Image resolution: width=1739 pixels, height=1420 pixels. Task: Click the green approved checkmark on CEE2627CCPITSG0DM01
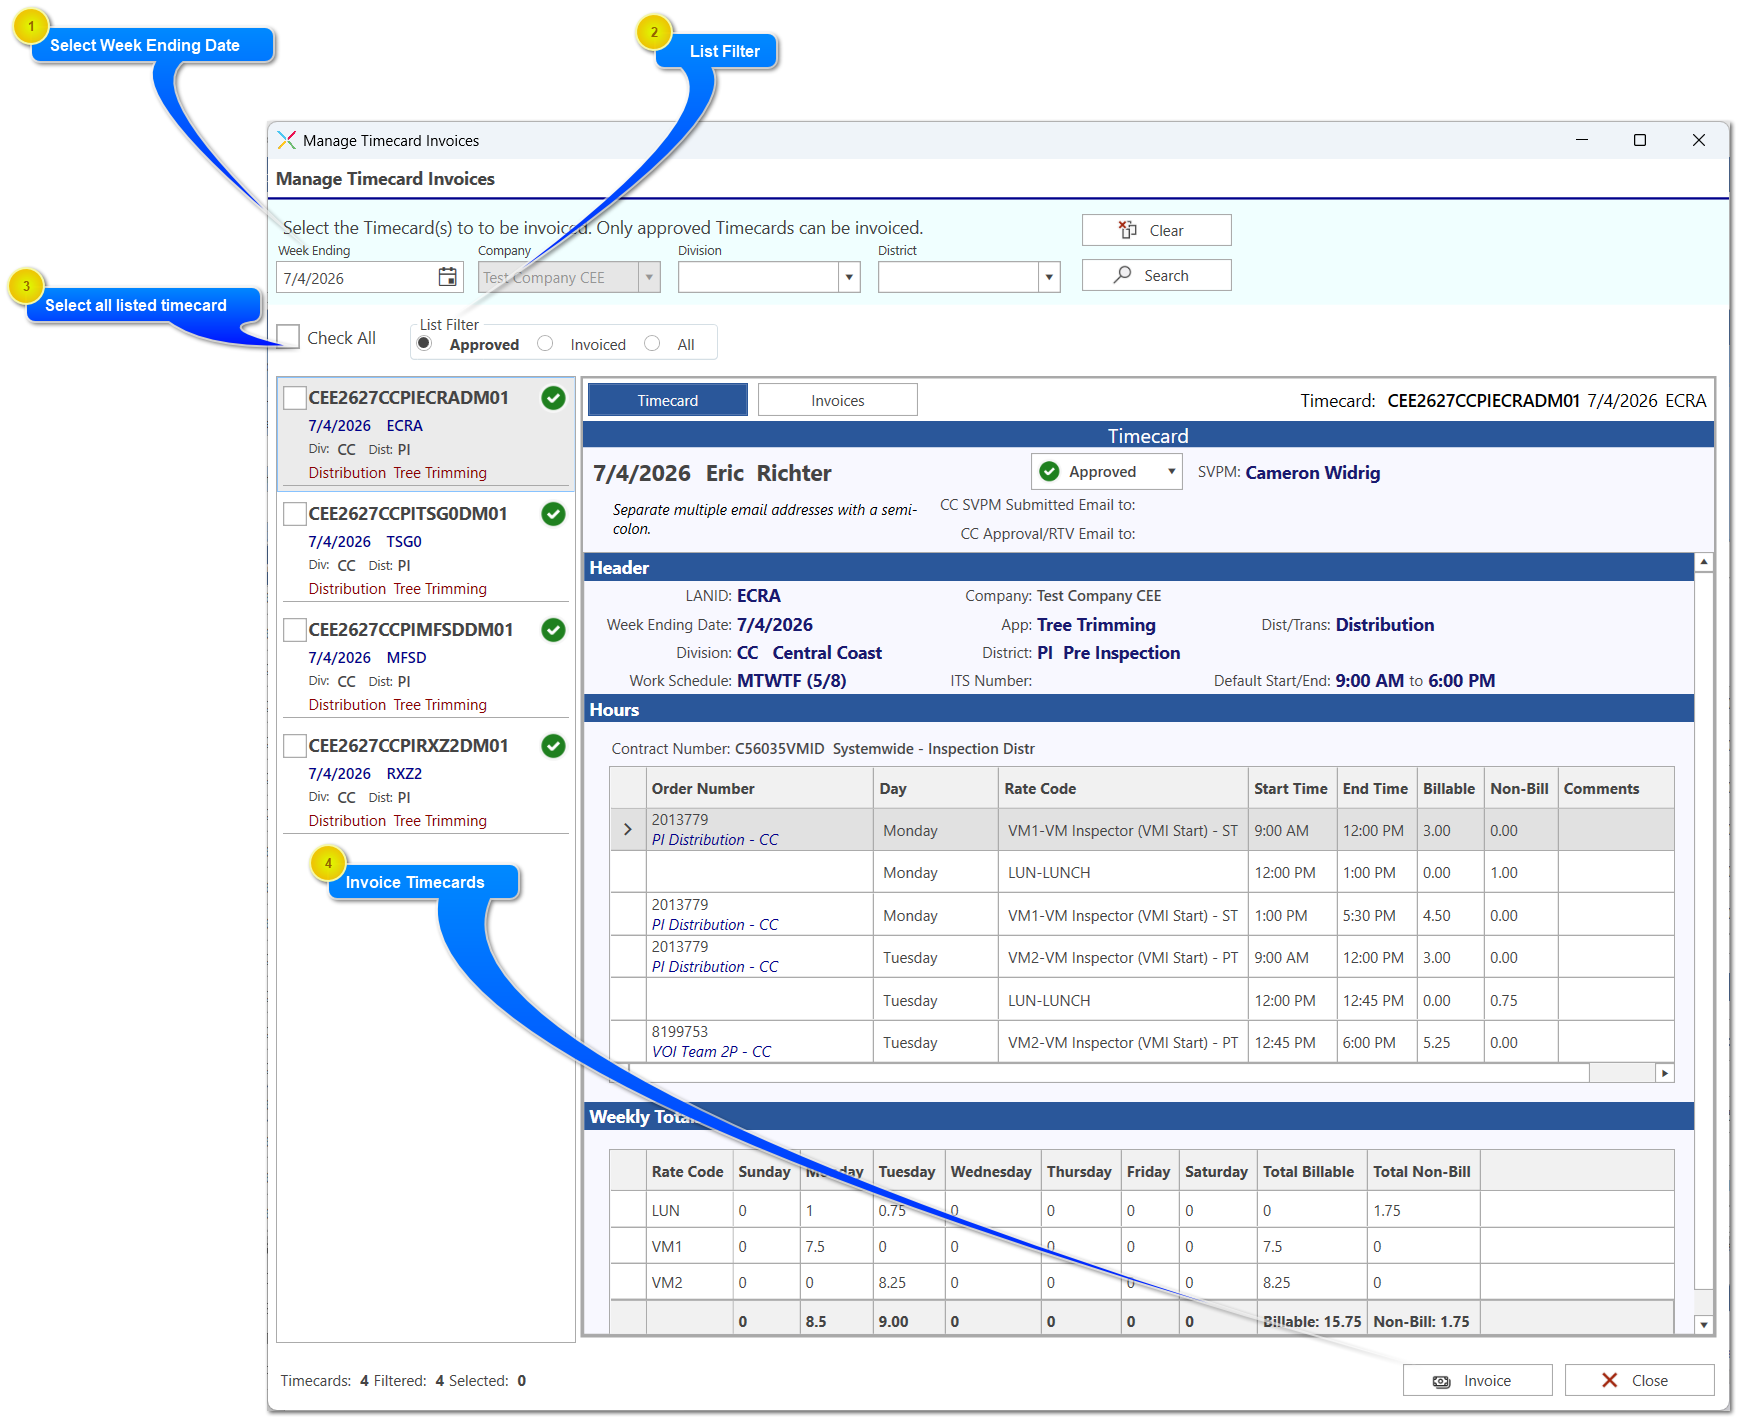click(x=553, y=514)
